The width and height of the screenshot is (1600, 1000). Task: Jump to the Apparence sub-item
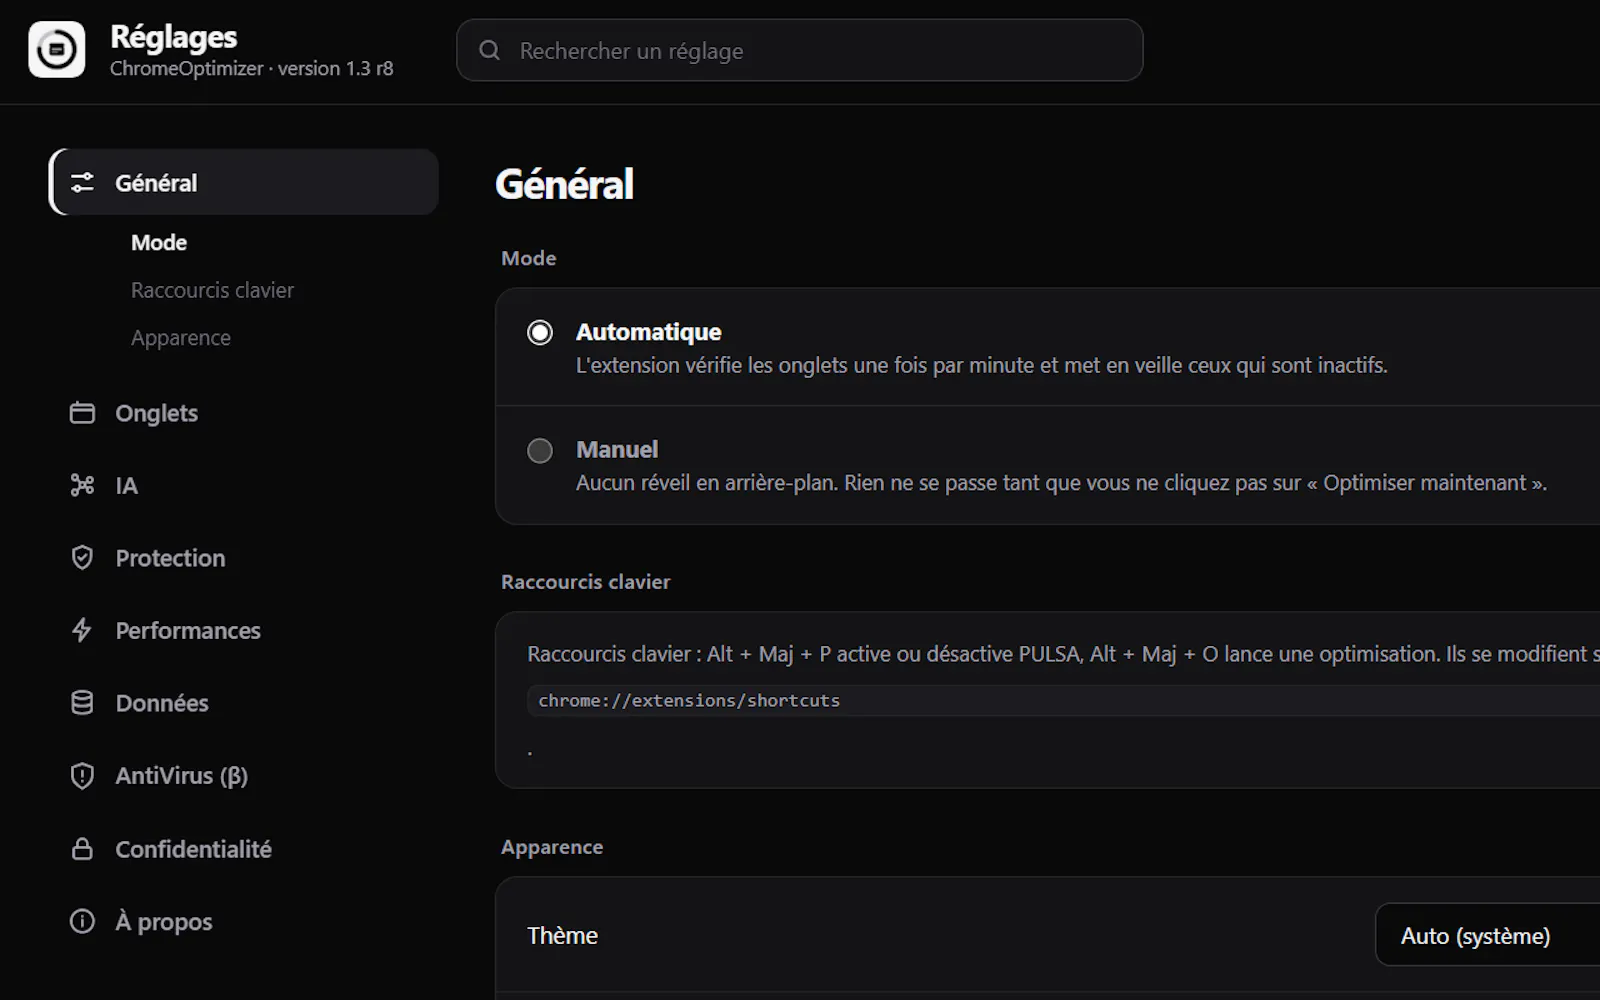click(x=181, y=338)
